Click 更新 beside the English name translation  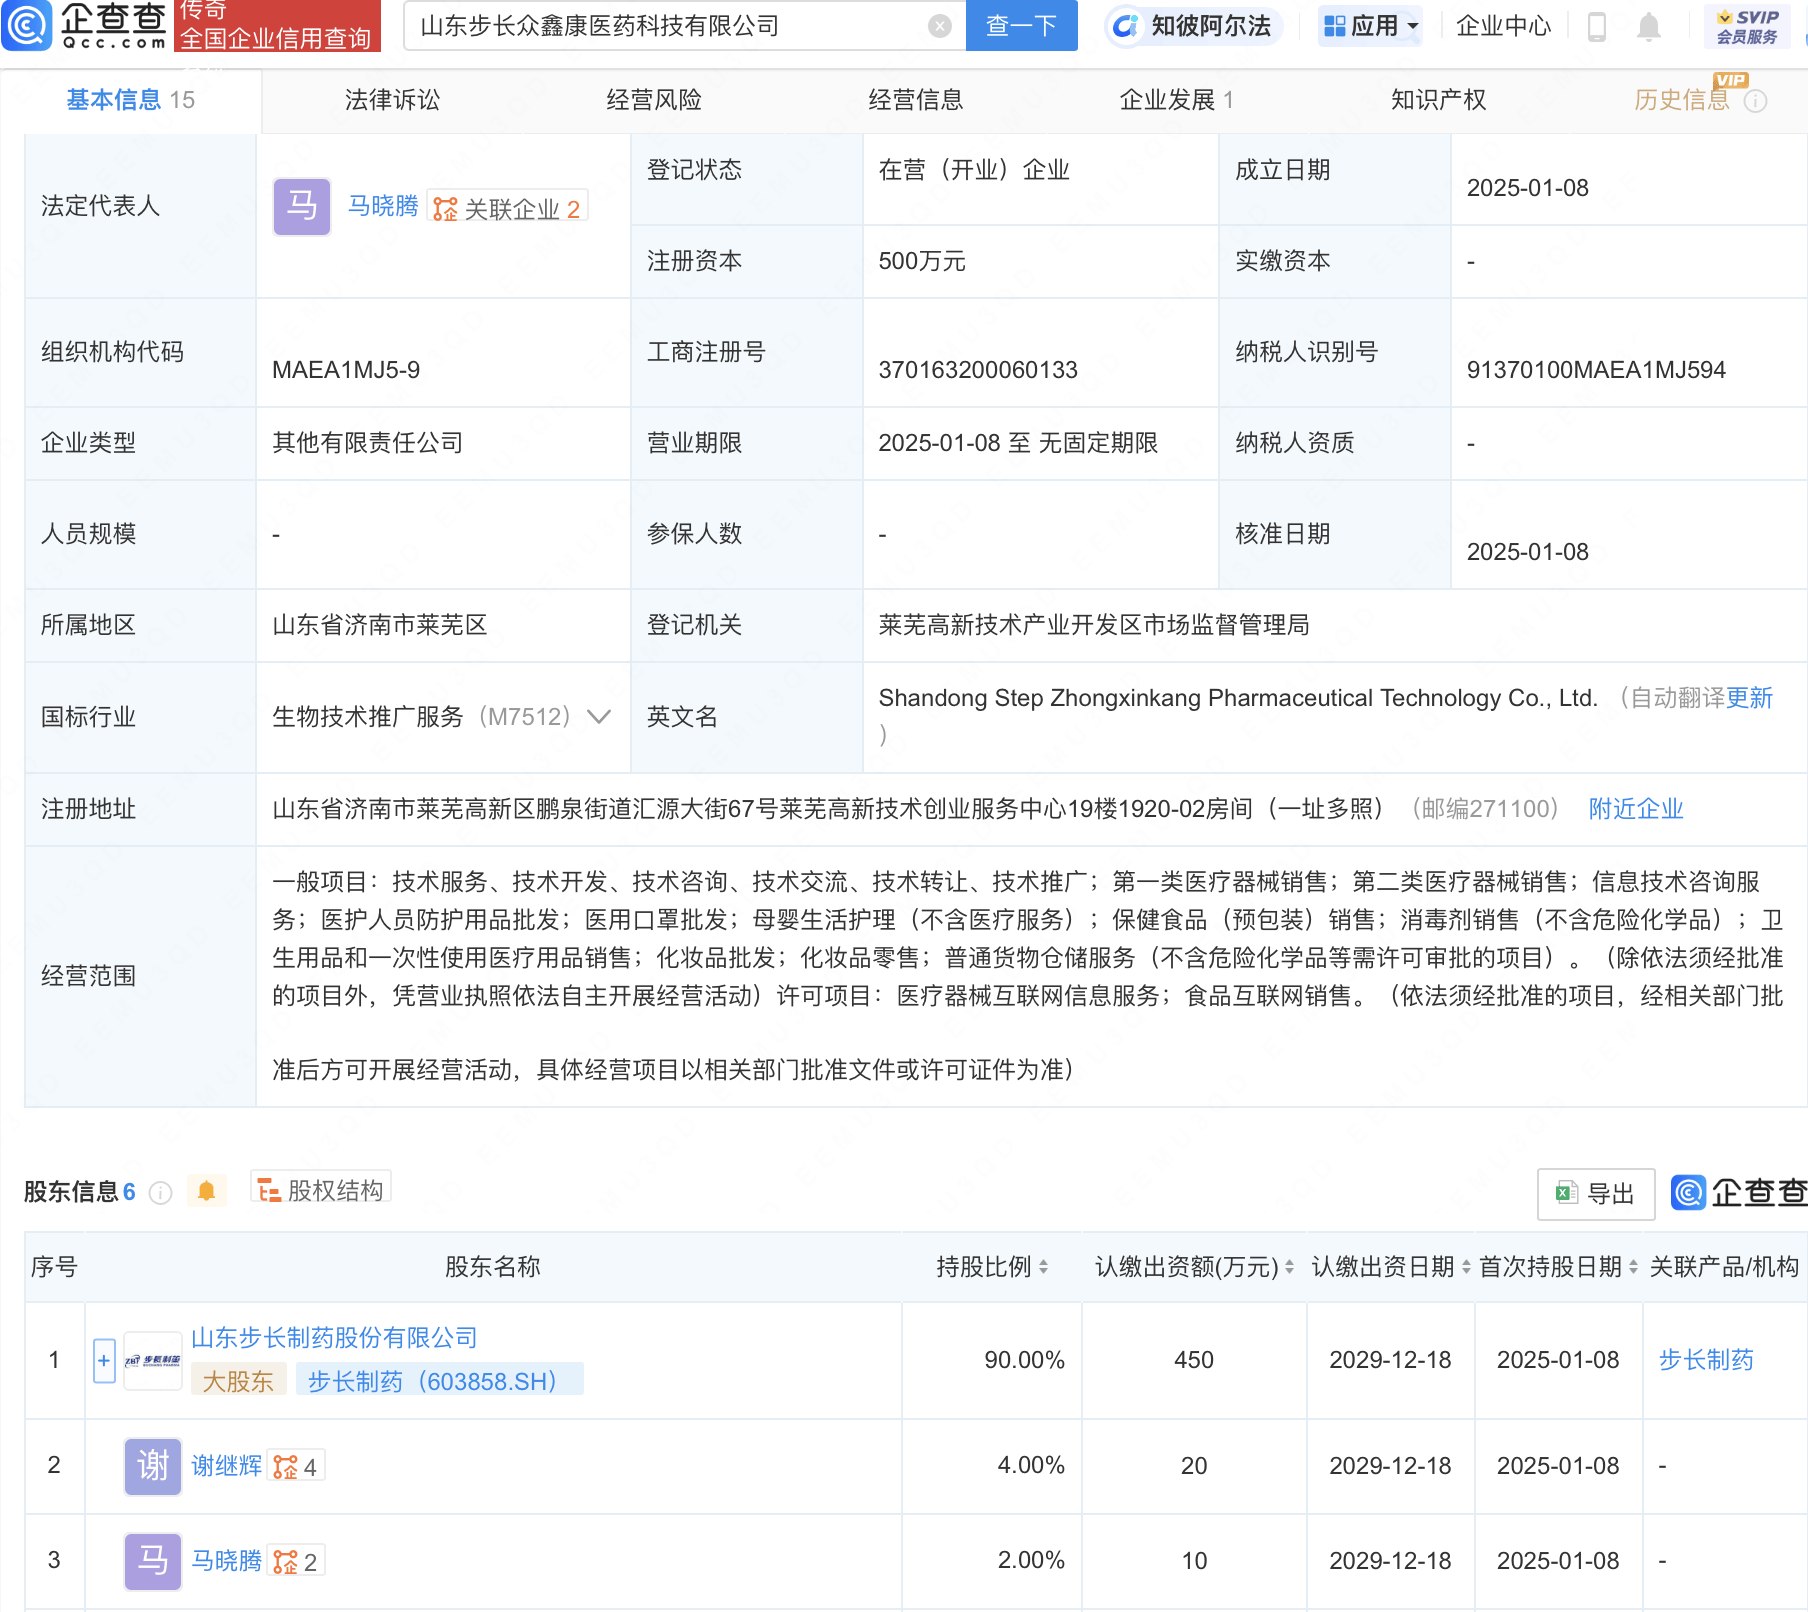pos(1749,698)
